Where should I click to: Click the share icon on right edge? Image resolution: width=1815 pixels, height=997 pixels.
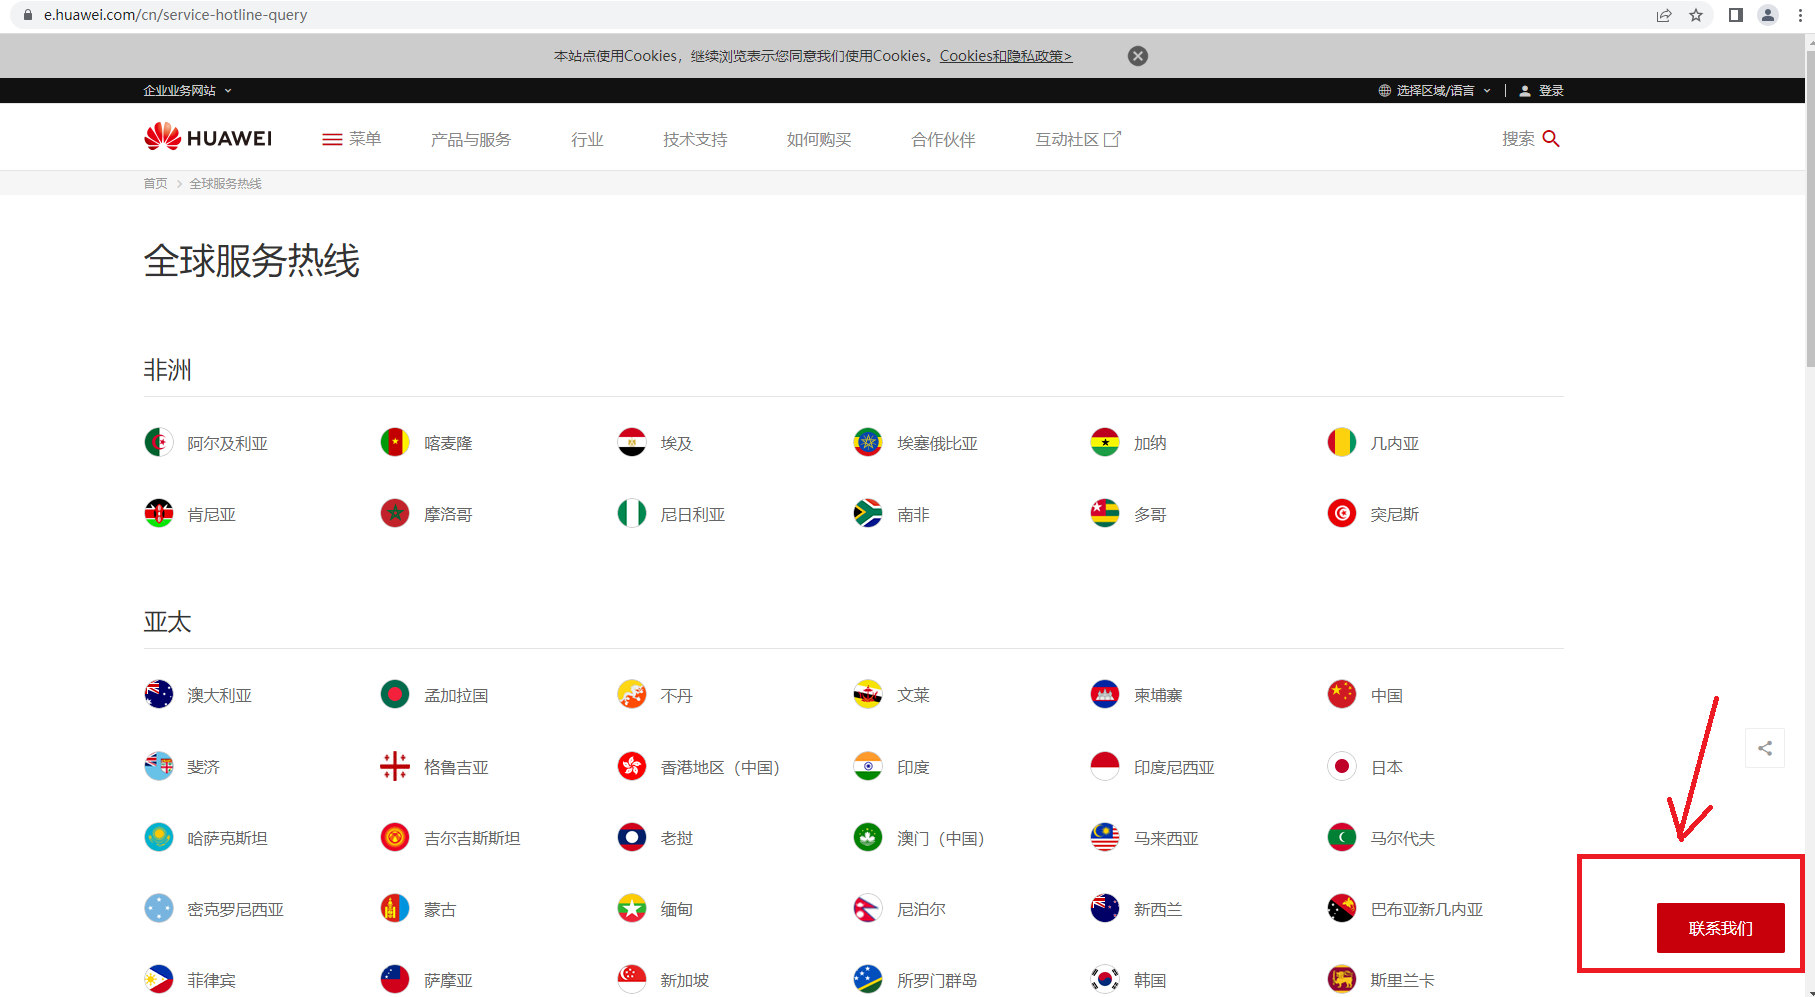[1765, 748]
